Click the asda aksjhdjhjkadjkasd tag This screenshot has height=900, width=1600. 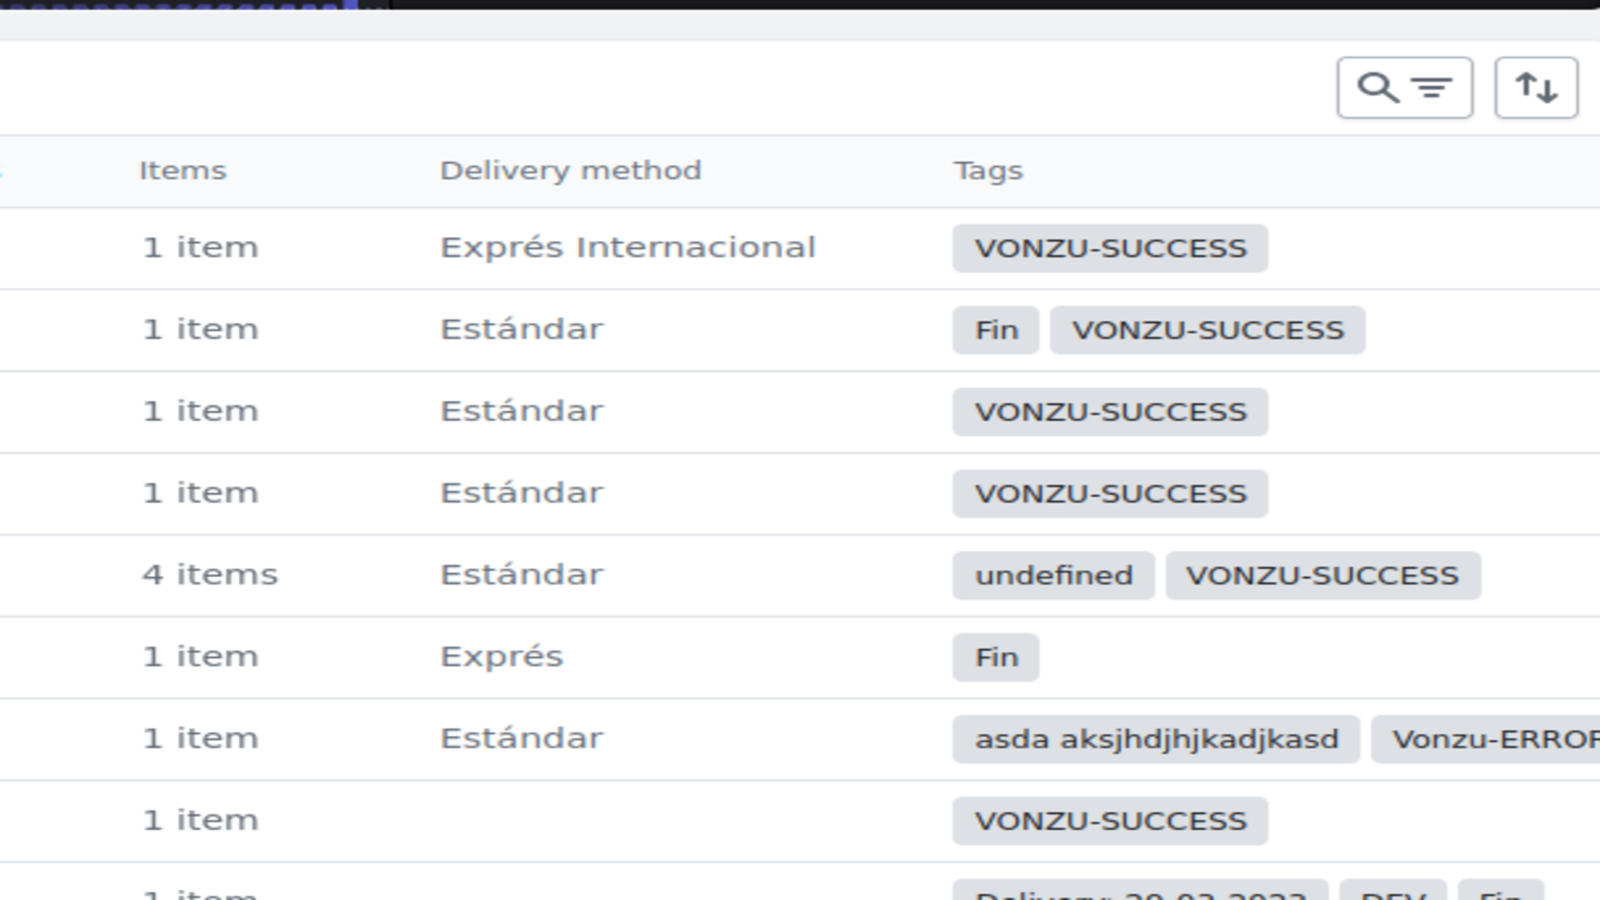tap(1155, 739)
